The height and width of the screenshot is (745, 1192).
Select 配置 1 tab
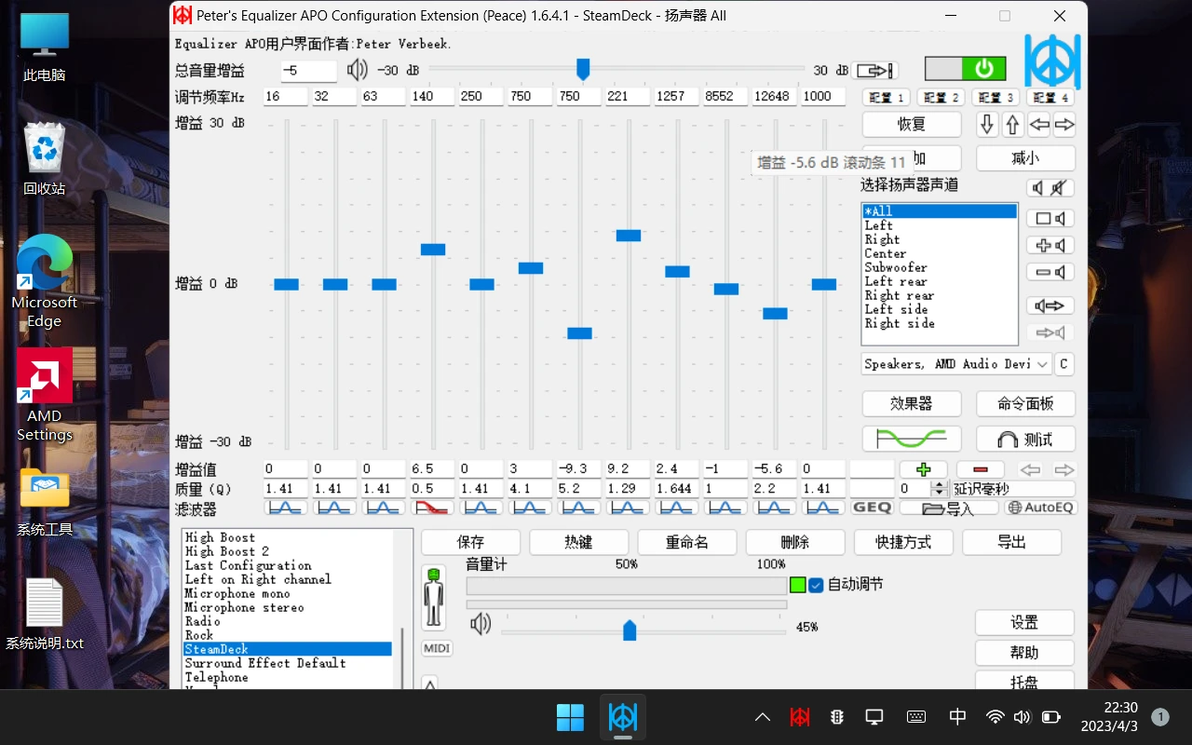coord(886,97)
